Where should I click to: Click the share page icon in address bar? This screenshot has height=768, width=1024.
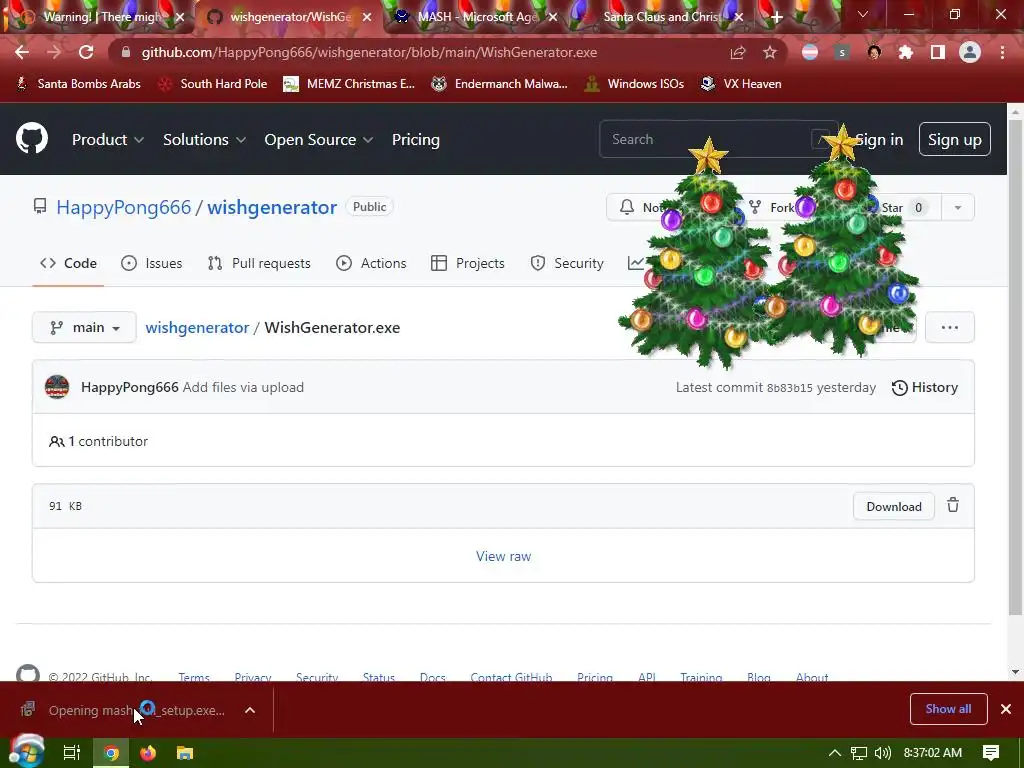point(738,52)
